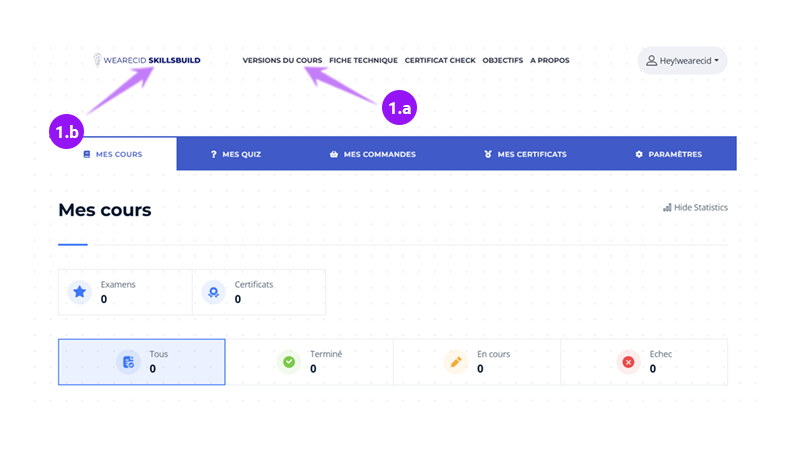
Task: Open the Hey!wearecid account dropdown
Action: 682,61
